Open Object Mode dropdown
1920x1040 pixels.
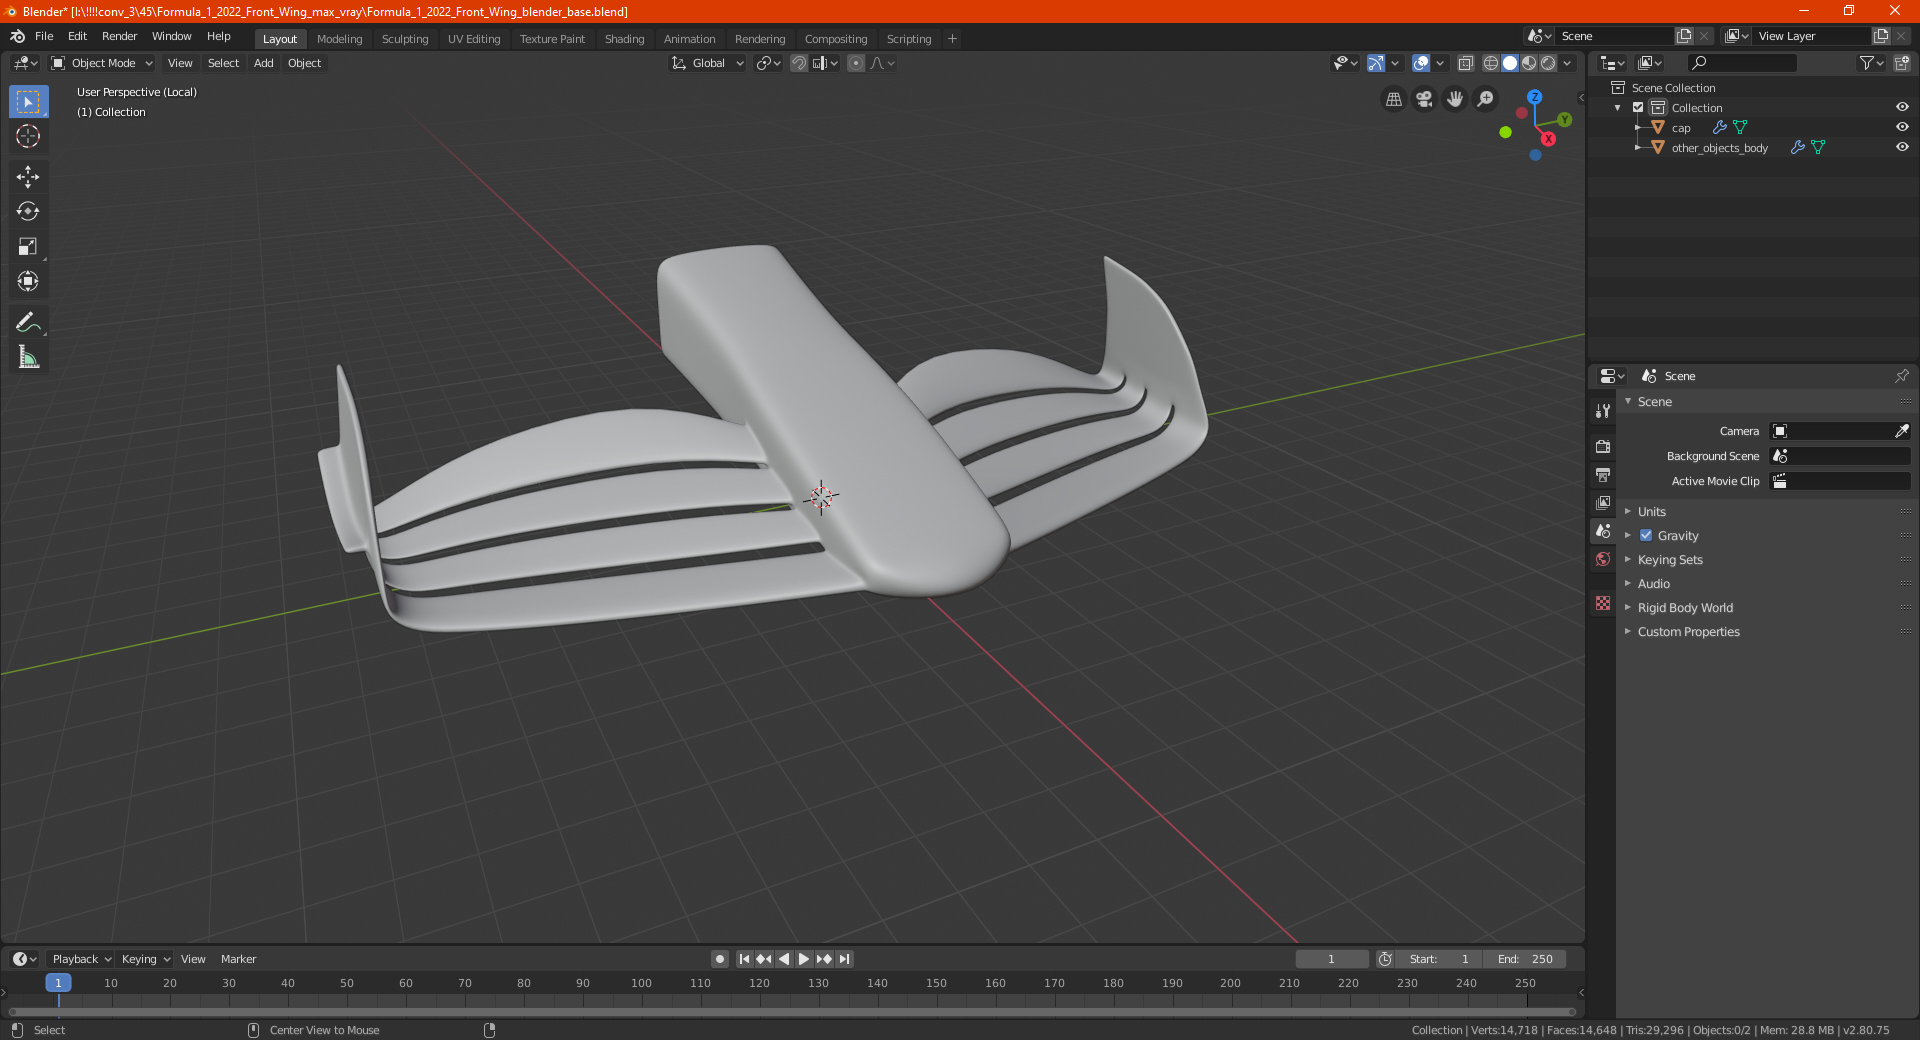point(101,63)
